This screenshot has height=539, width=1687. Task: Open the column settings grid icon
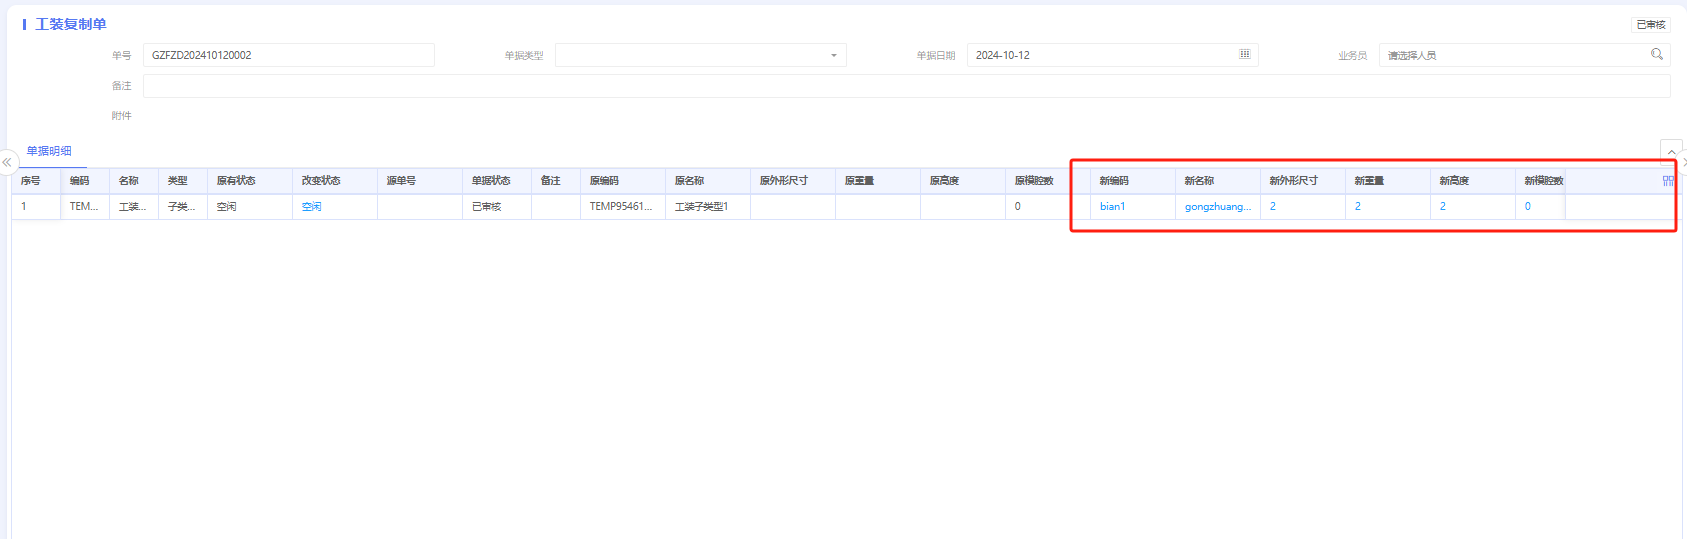[1668, 181]
